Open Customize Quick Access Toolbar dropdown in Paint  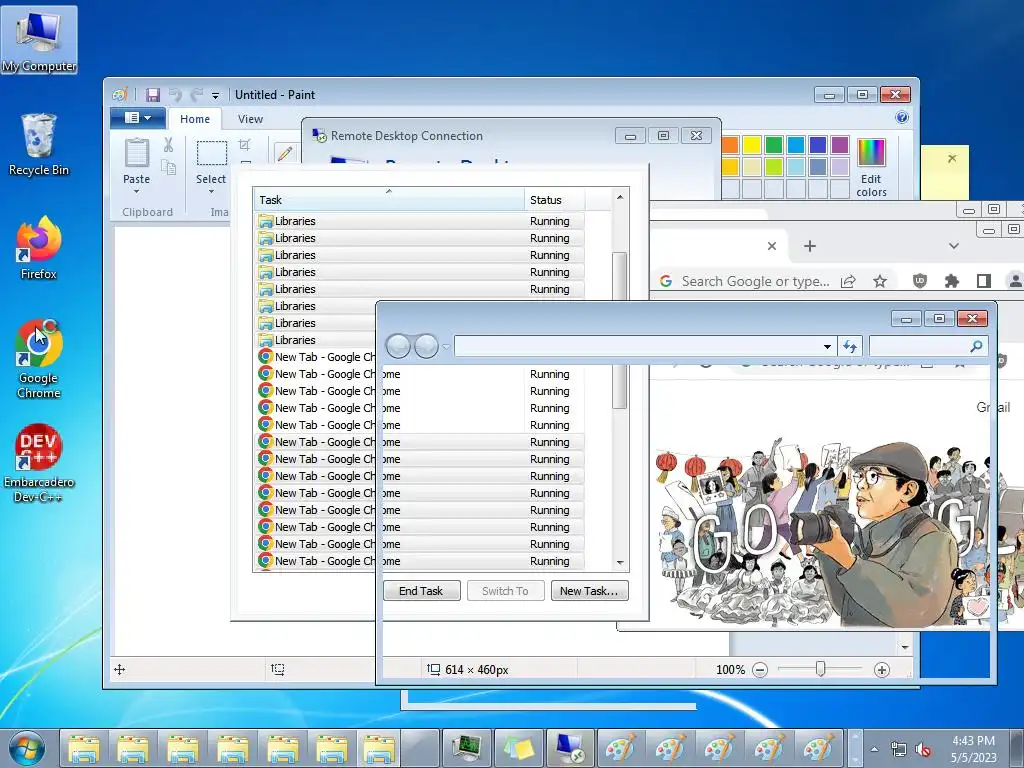[x=216, y=95]
